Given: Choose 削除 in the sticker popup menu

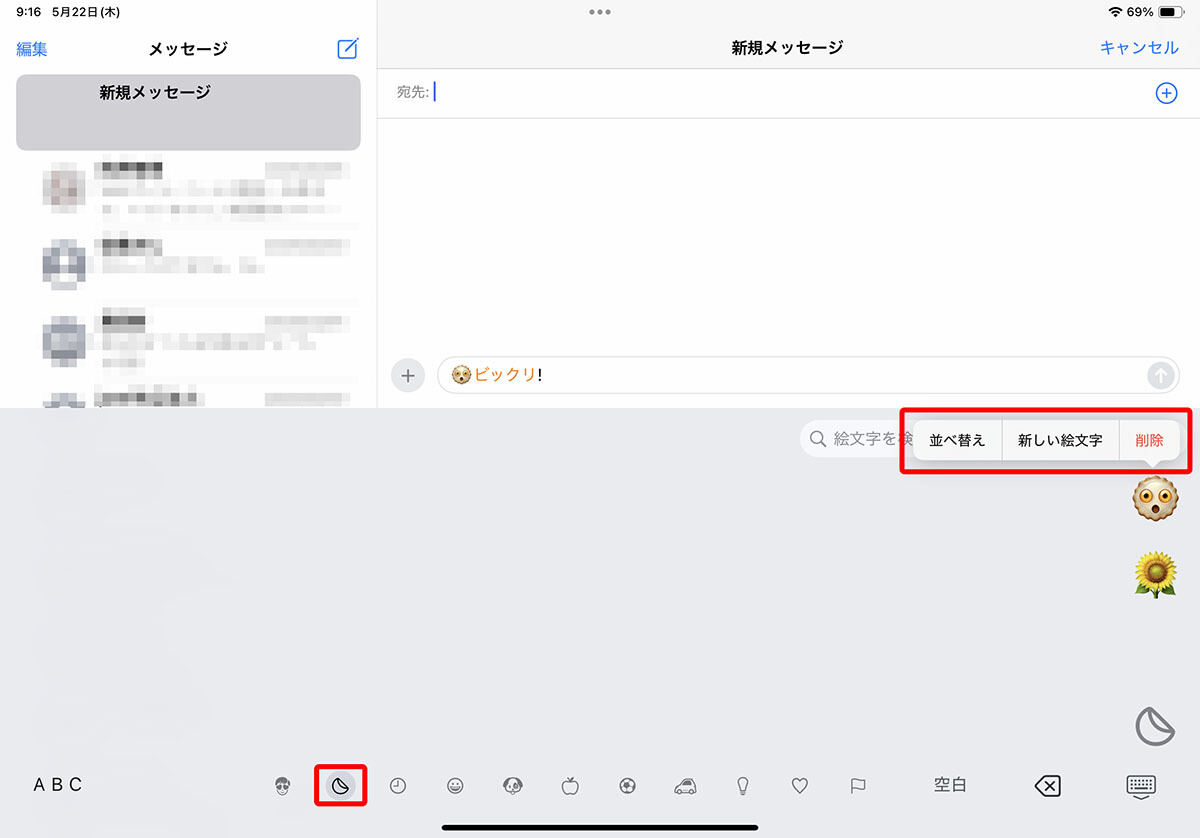Looking at the screenshot, I should [1149, 440].
